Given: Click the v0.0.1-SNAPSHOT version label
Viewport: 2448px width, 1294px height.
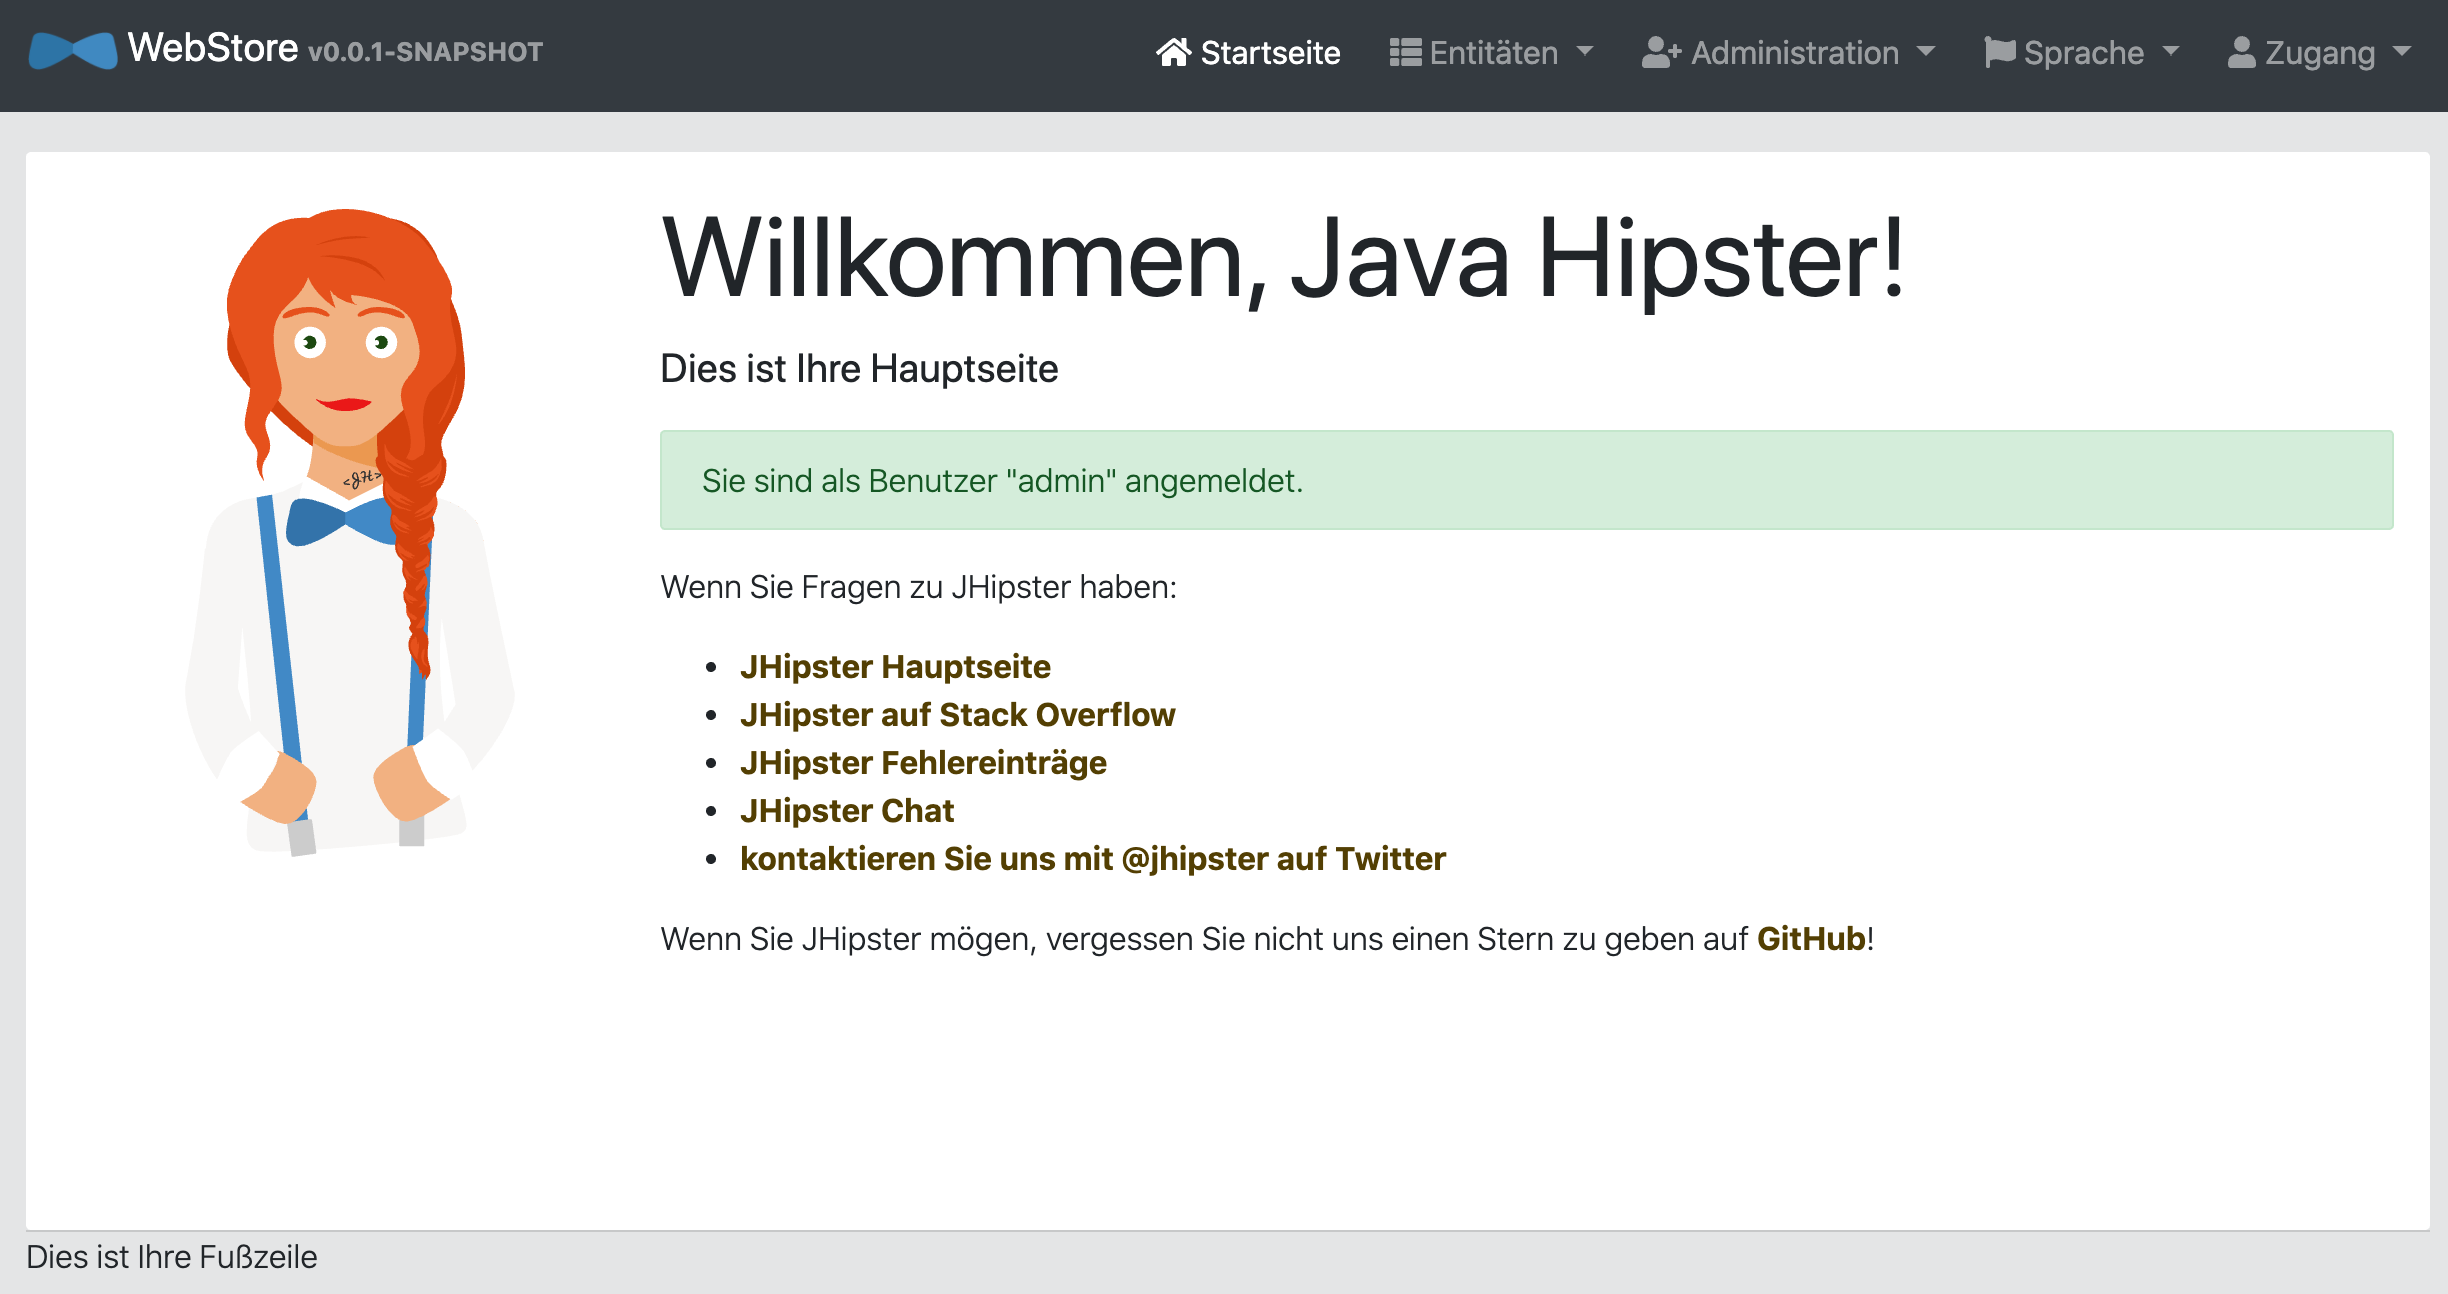Looking at the screenshot, I should 425,52.
